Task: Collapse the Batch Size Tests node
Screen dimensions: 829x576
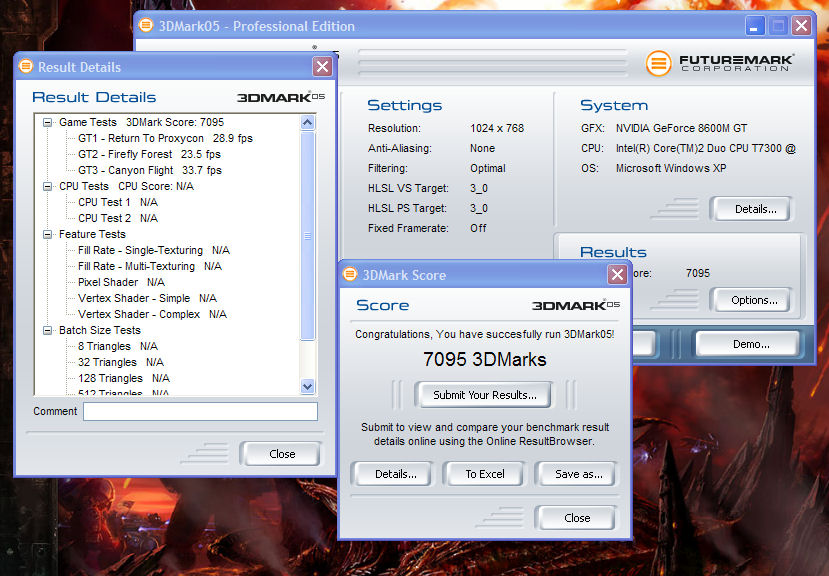Action: pyautogui.click(x=48, y=331)
